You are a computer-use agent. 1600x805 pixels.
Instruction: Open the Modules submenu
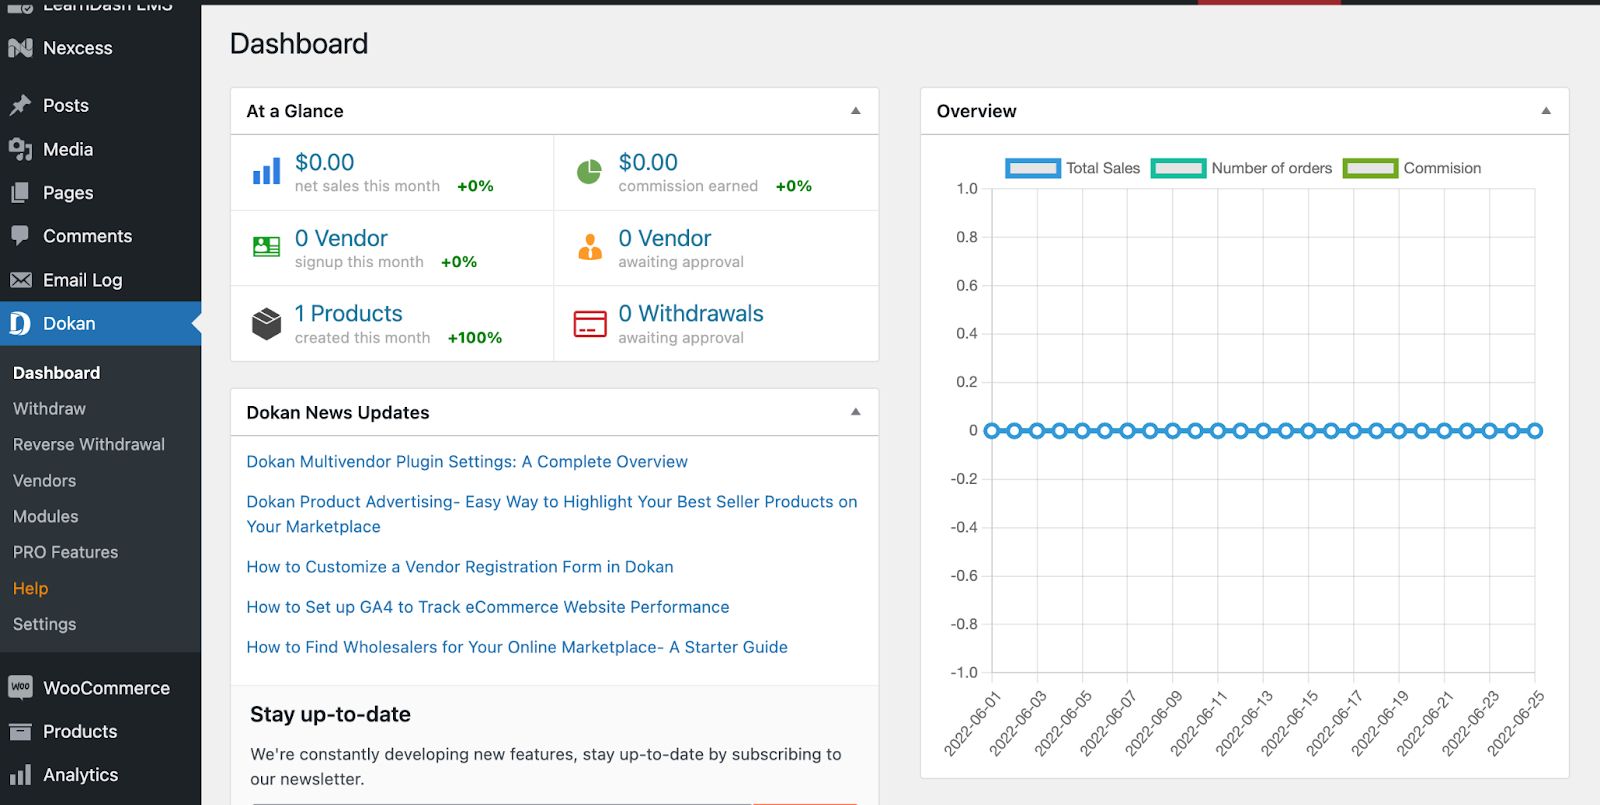(45, 517)
